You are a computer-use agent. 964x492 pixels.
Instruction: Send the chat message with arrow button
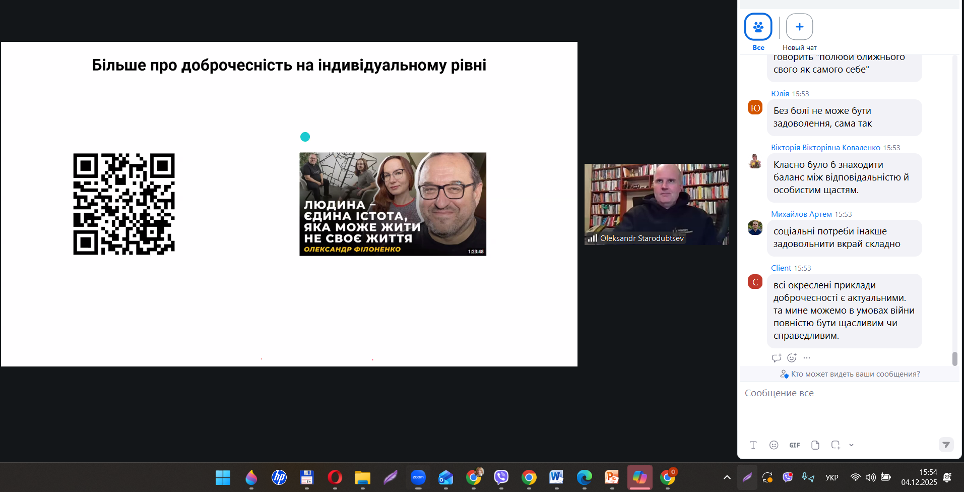tap(946, 445)
